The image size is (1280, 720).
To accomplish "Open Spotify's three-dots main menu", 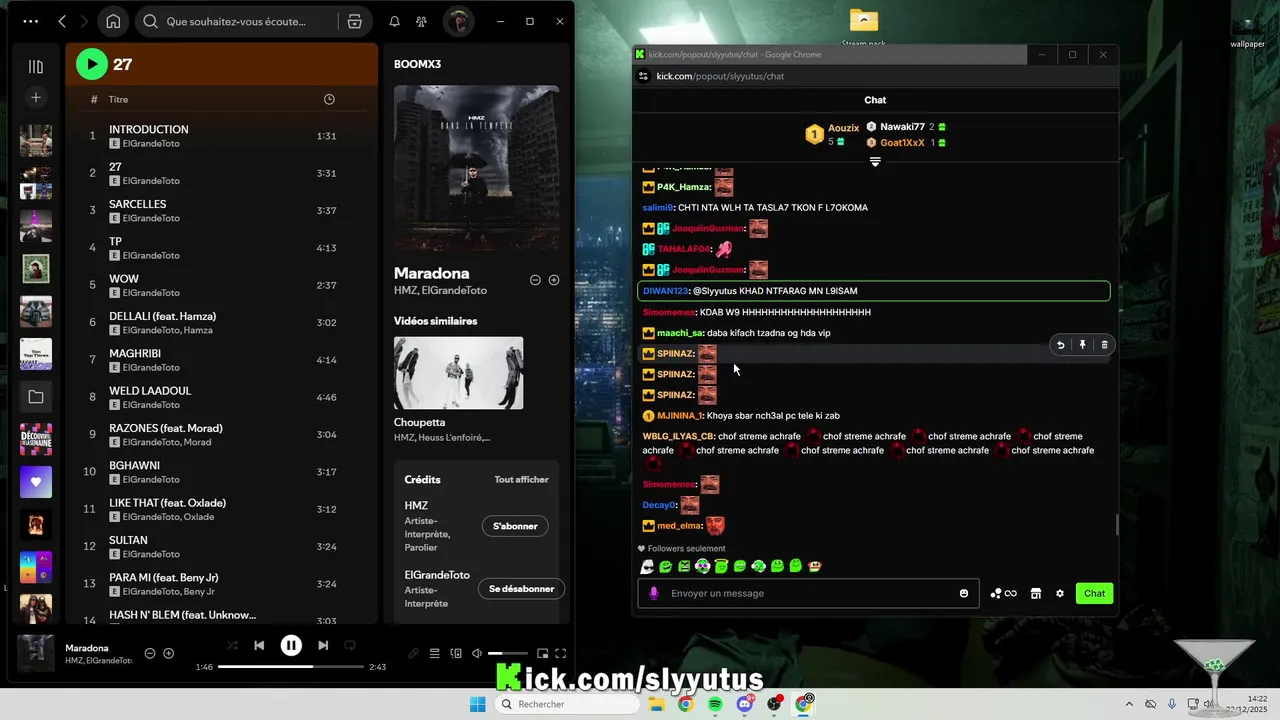I will [31, 21].
